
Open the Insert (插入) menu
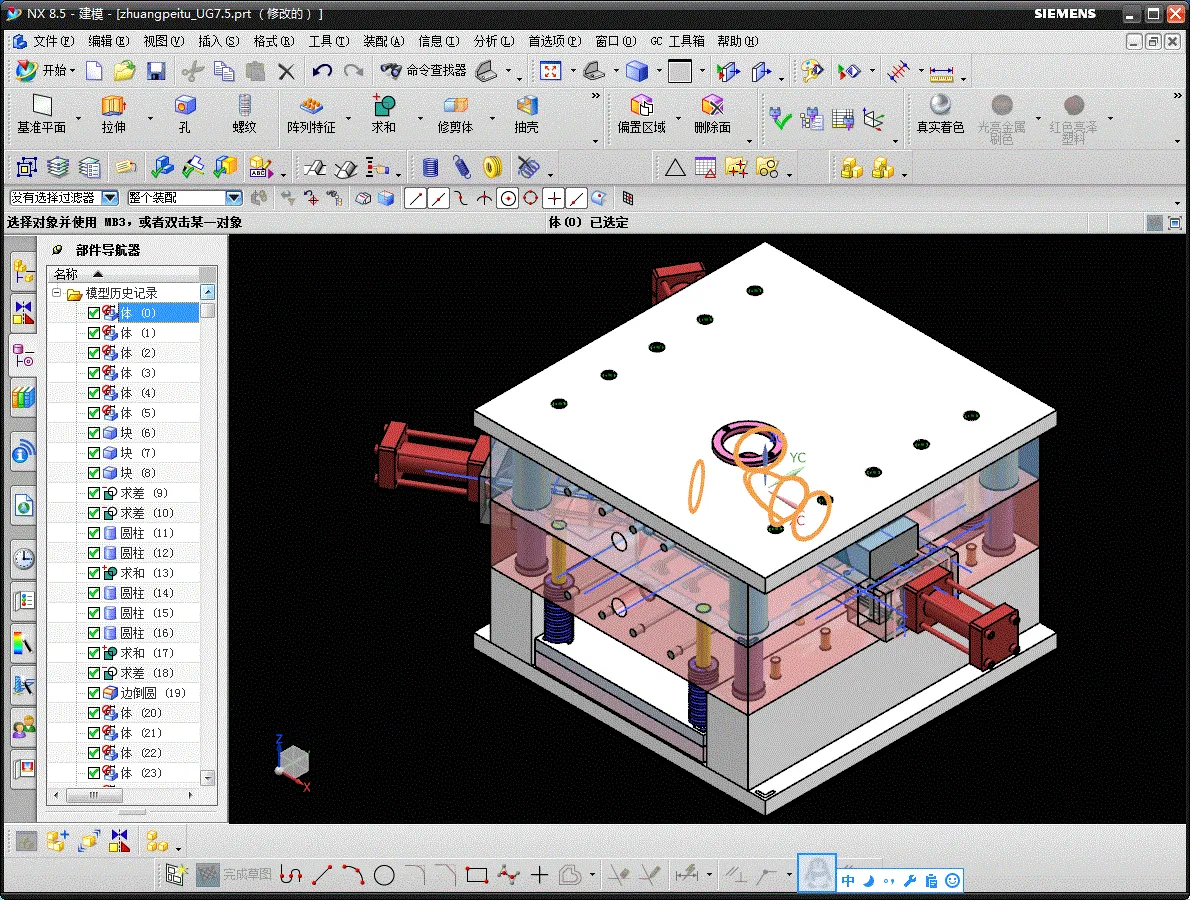(219, 41)
